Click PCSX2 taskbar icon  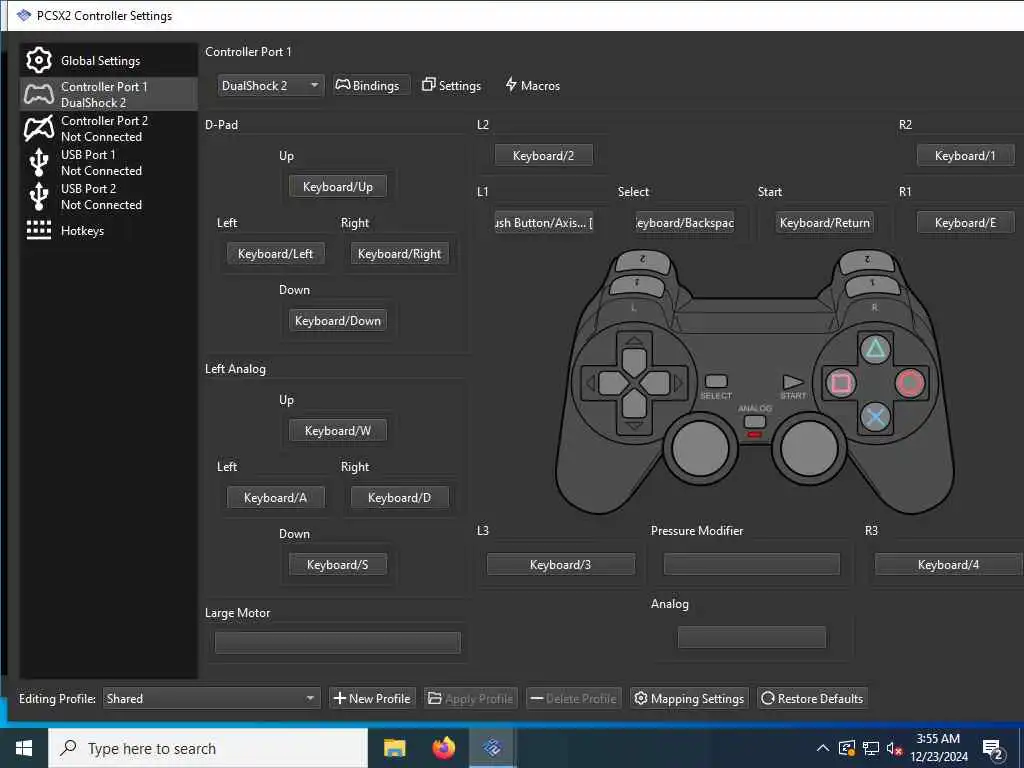[493, 748]
